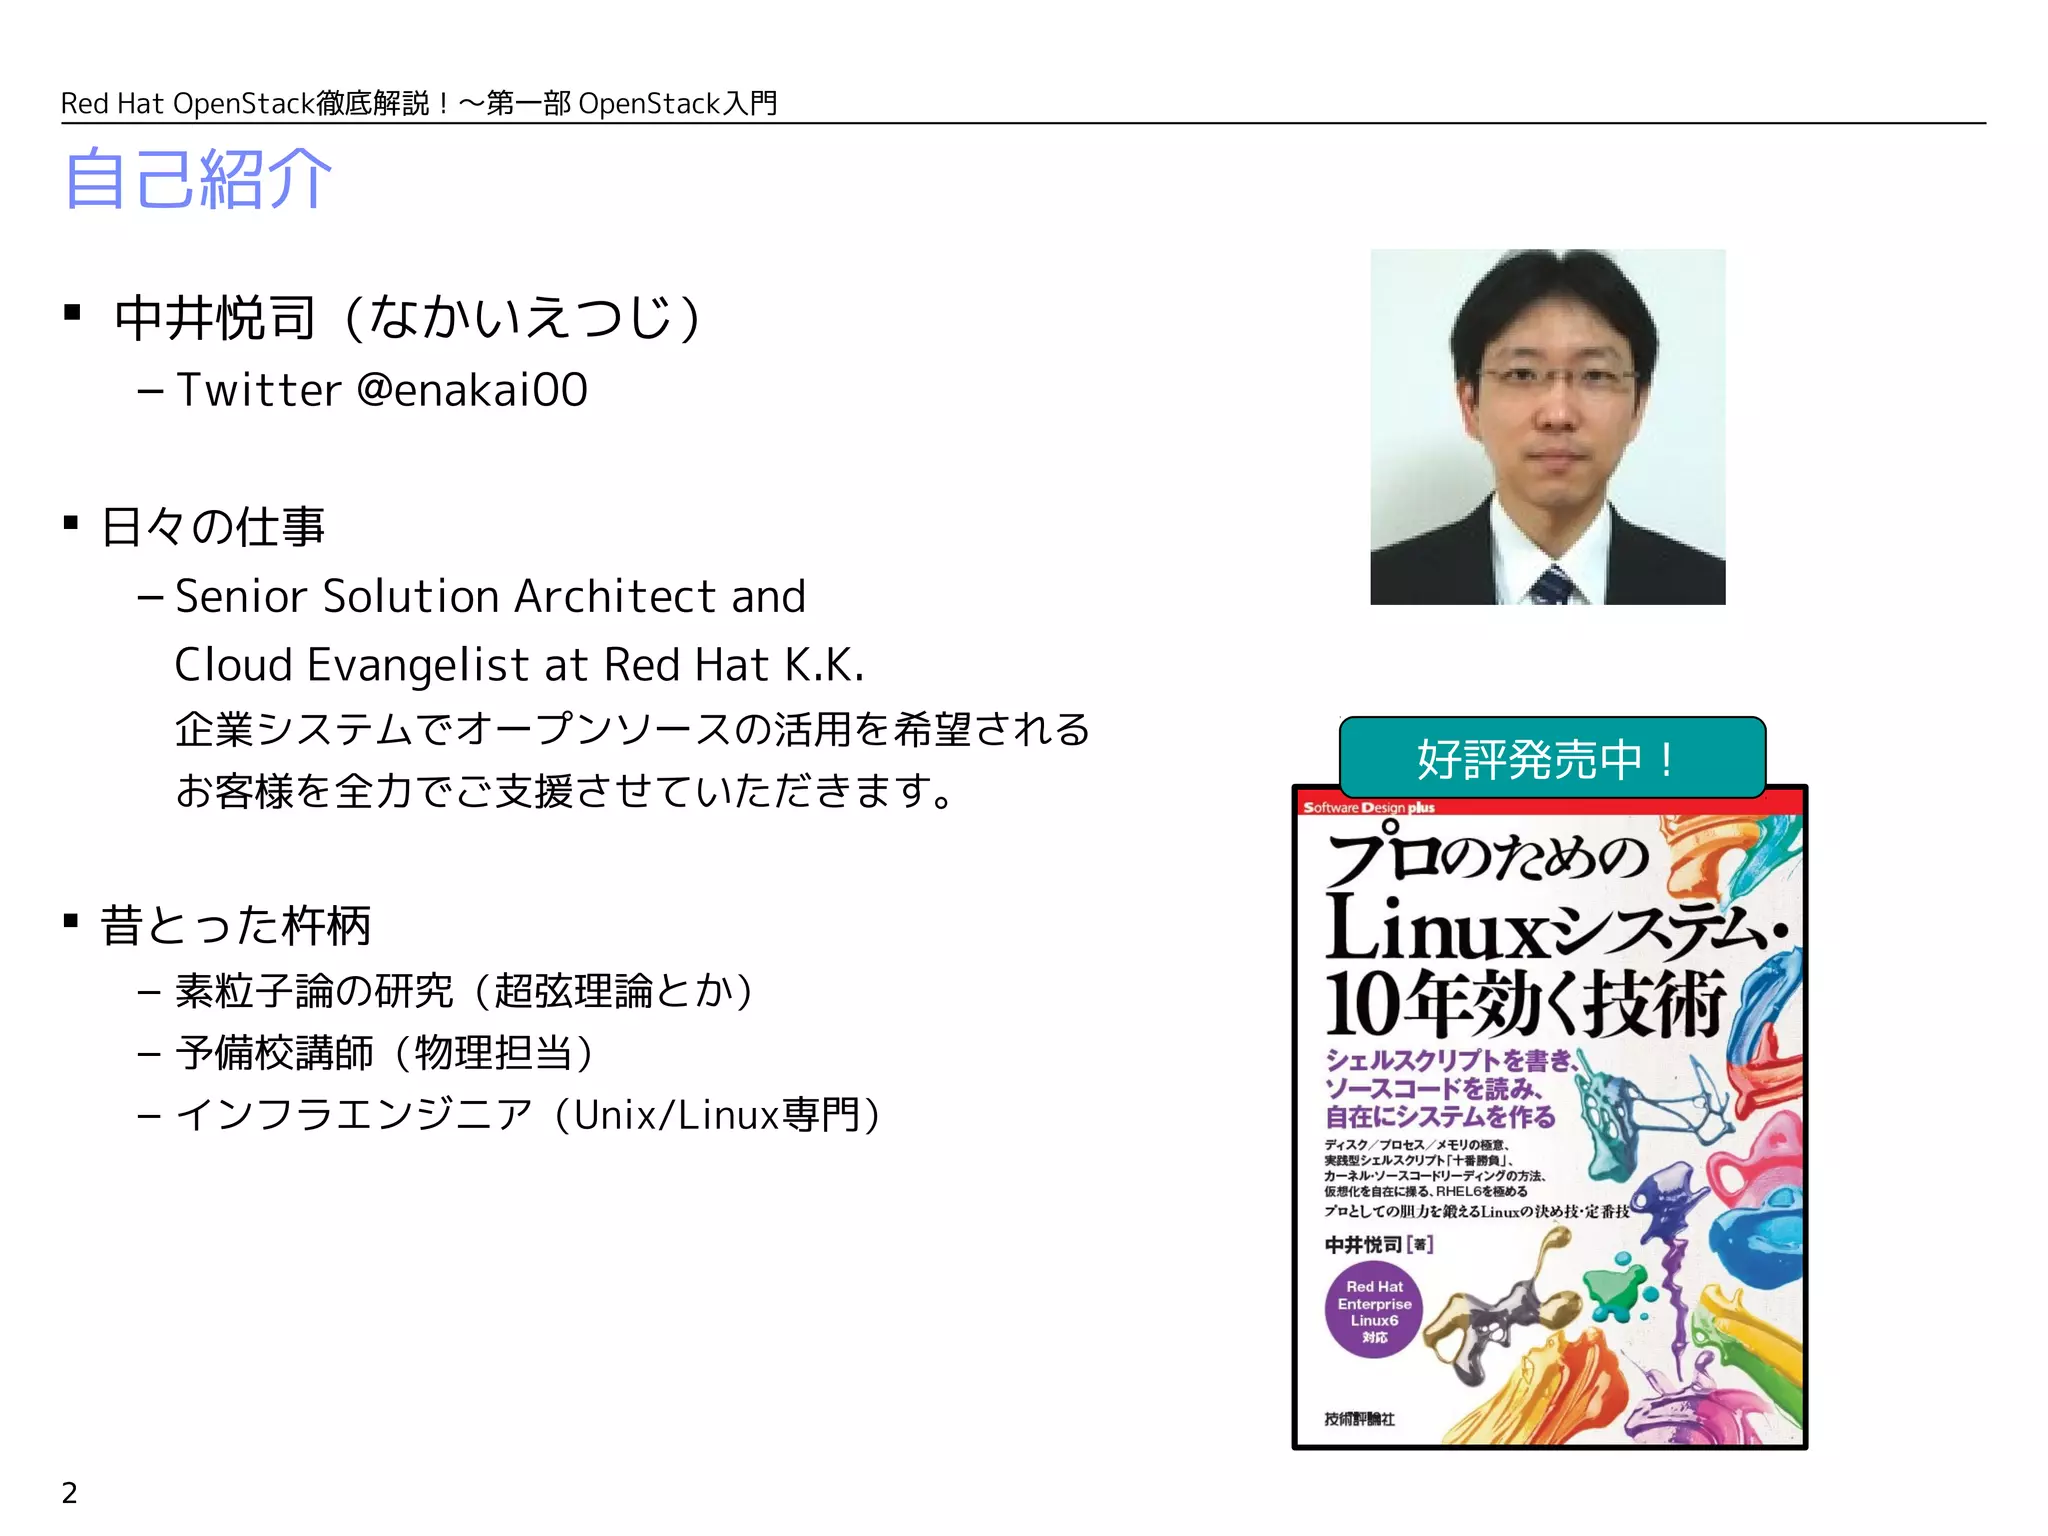Click Cloud Evangelist at Red Hat K.K. text
2048x1536 pixels.
pos(518,665)
